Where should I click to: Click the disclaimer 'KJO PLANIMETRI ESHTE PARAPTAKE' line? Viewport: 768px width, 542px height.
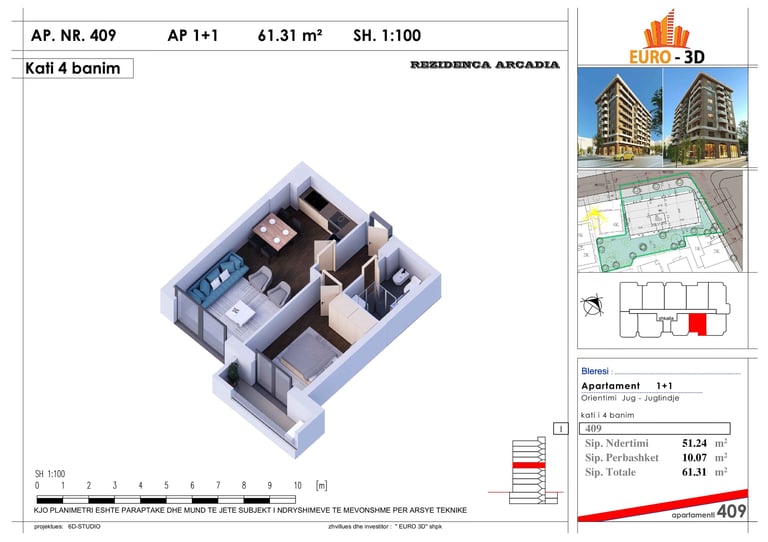[x=250, y=510]
